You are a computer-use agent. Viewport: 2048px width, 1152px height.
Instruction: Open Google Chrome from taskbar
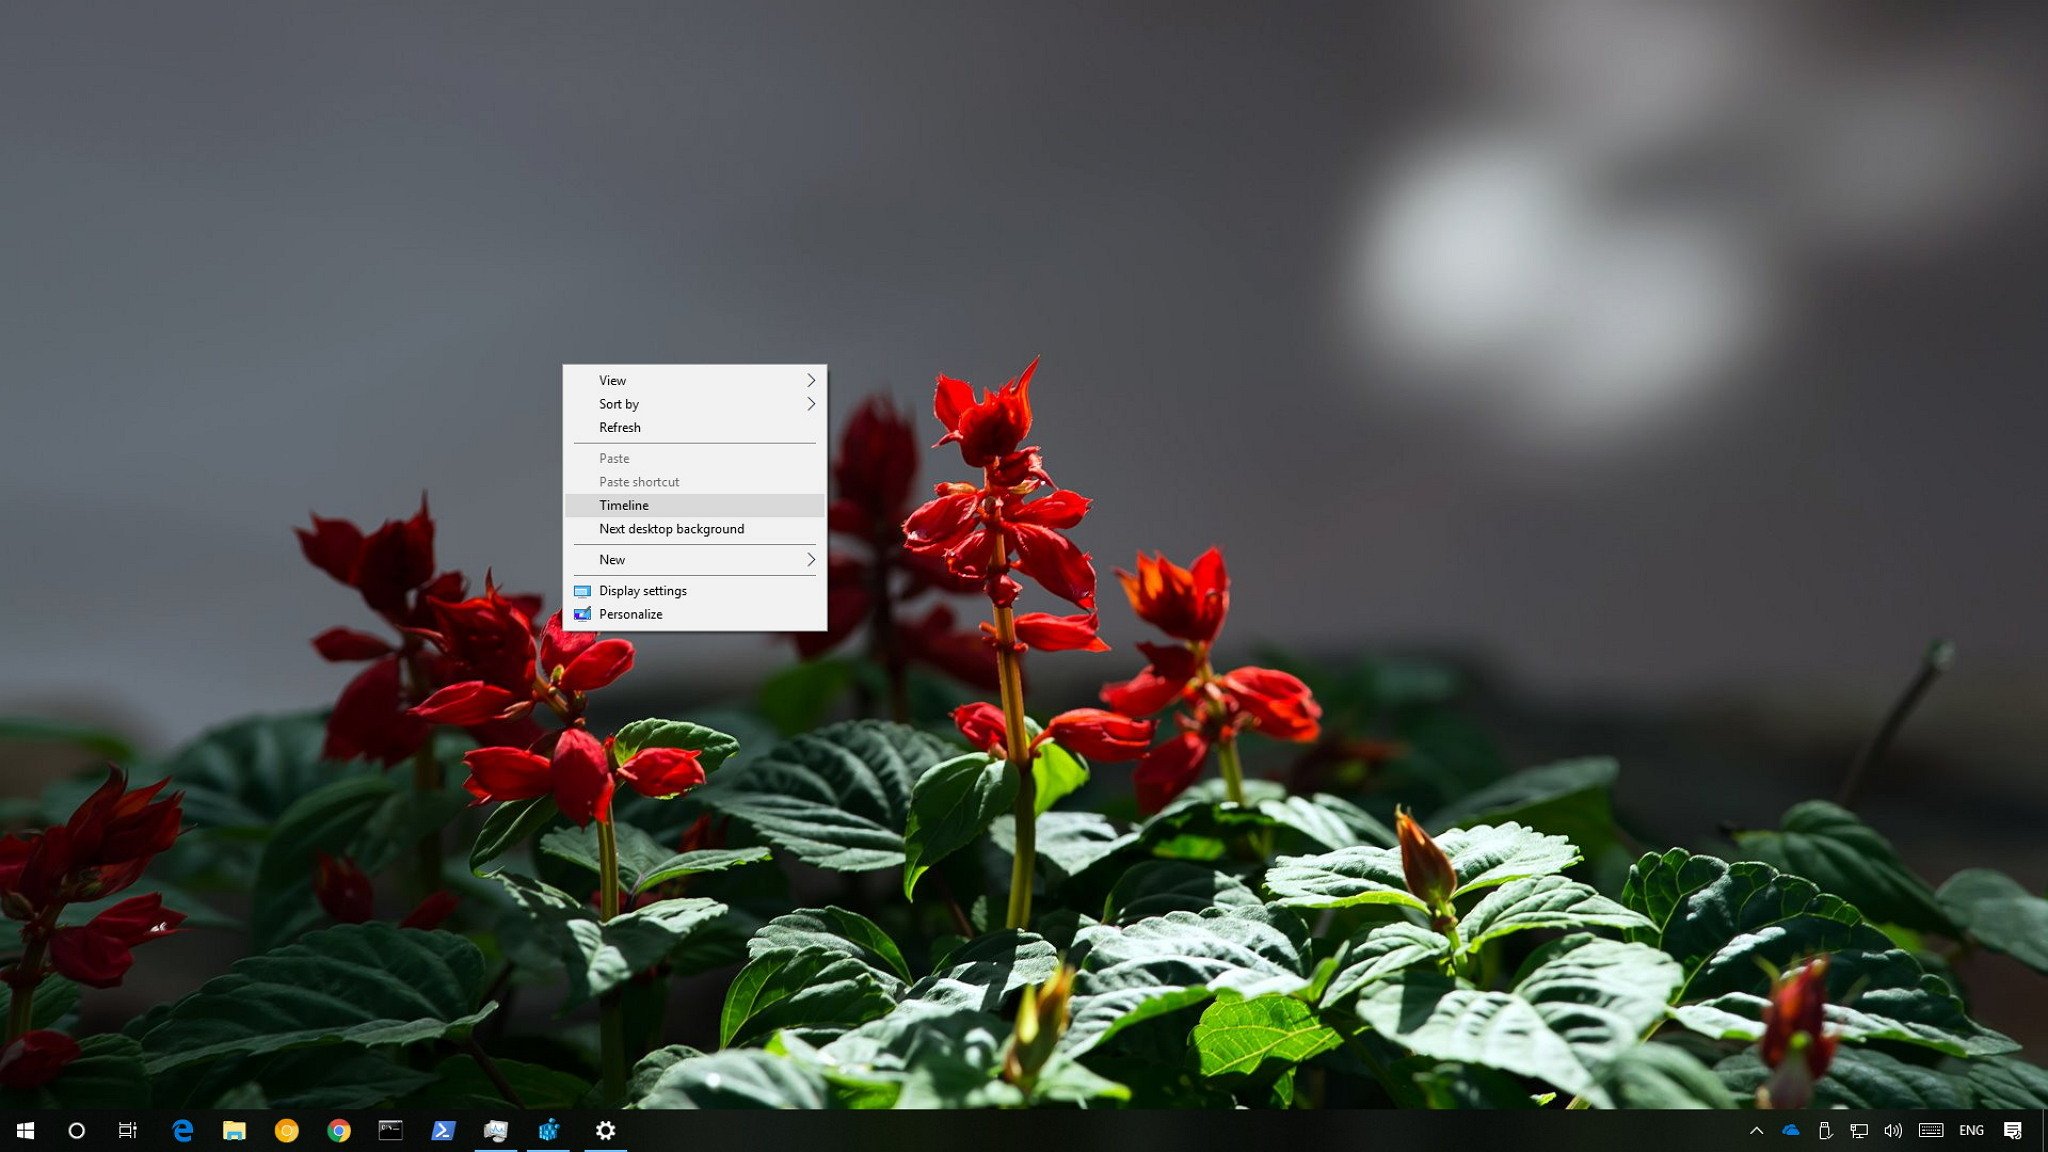click(x=338, y=1129)
